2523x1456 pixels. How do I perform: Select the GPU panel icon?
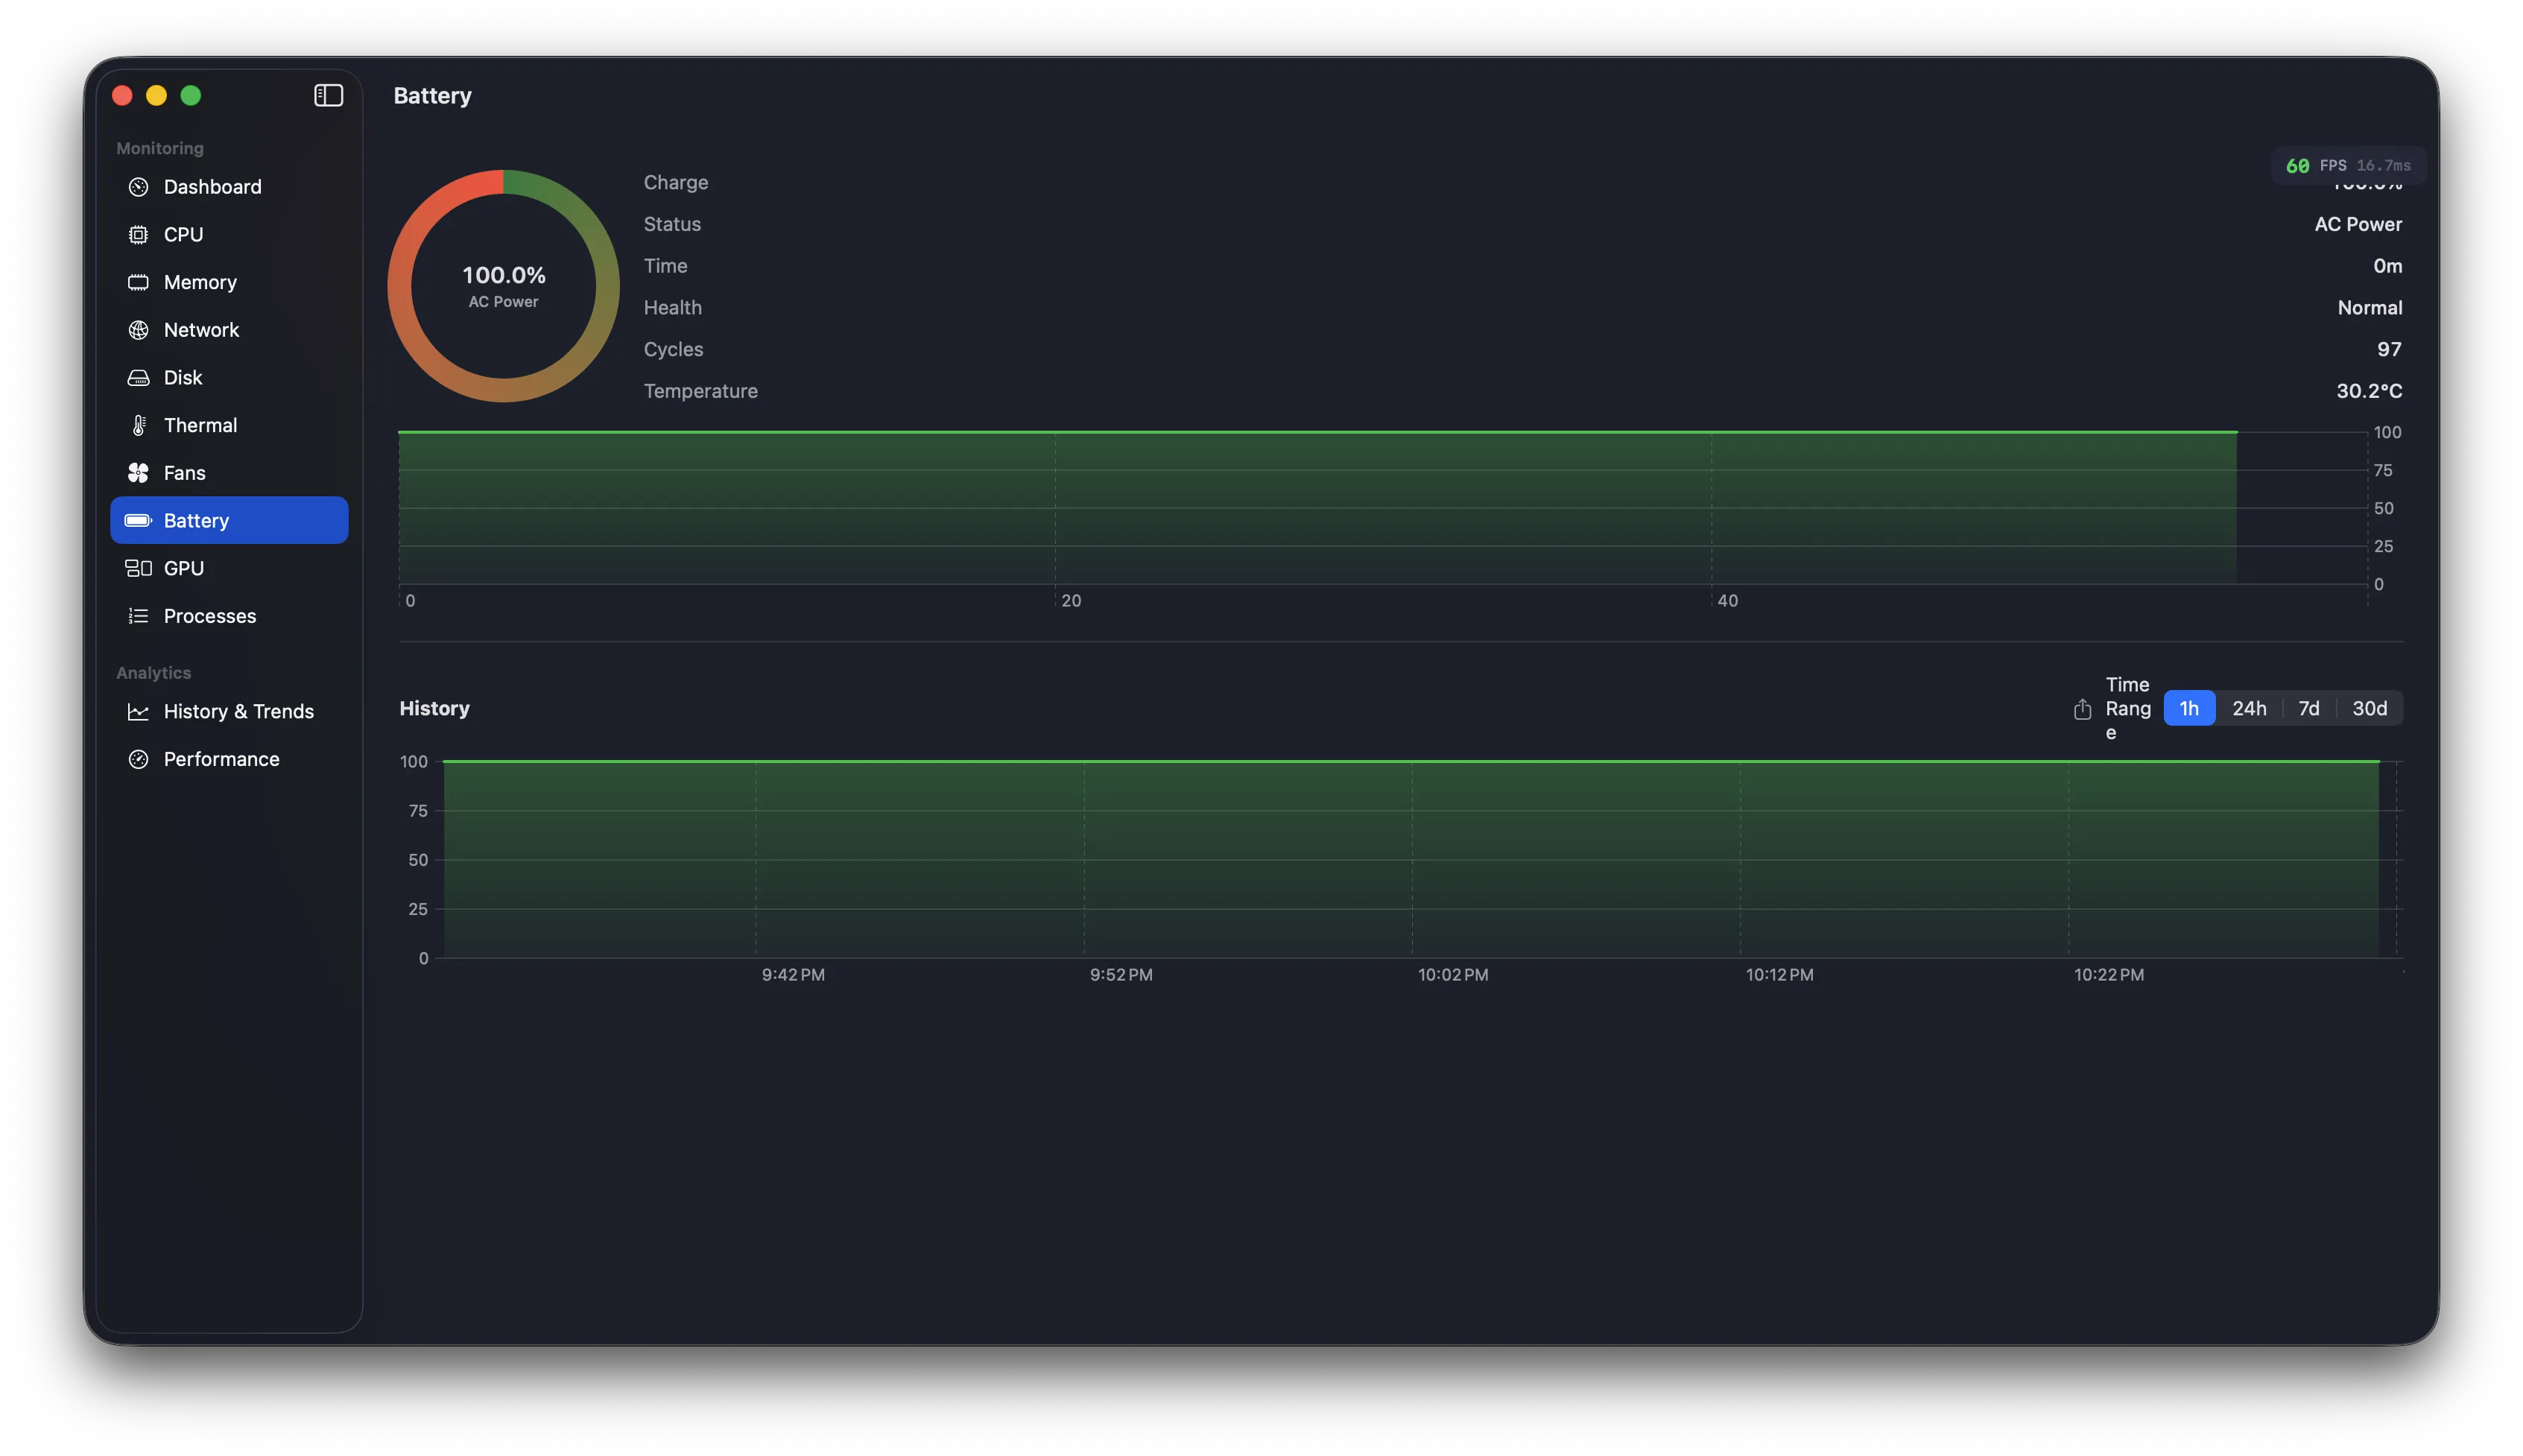[x=138, y=567]
